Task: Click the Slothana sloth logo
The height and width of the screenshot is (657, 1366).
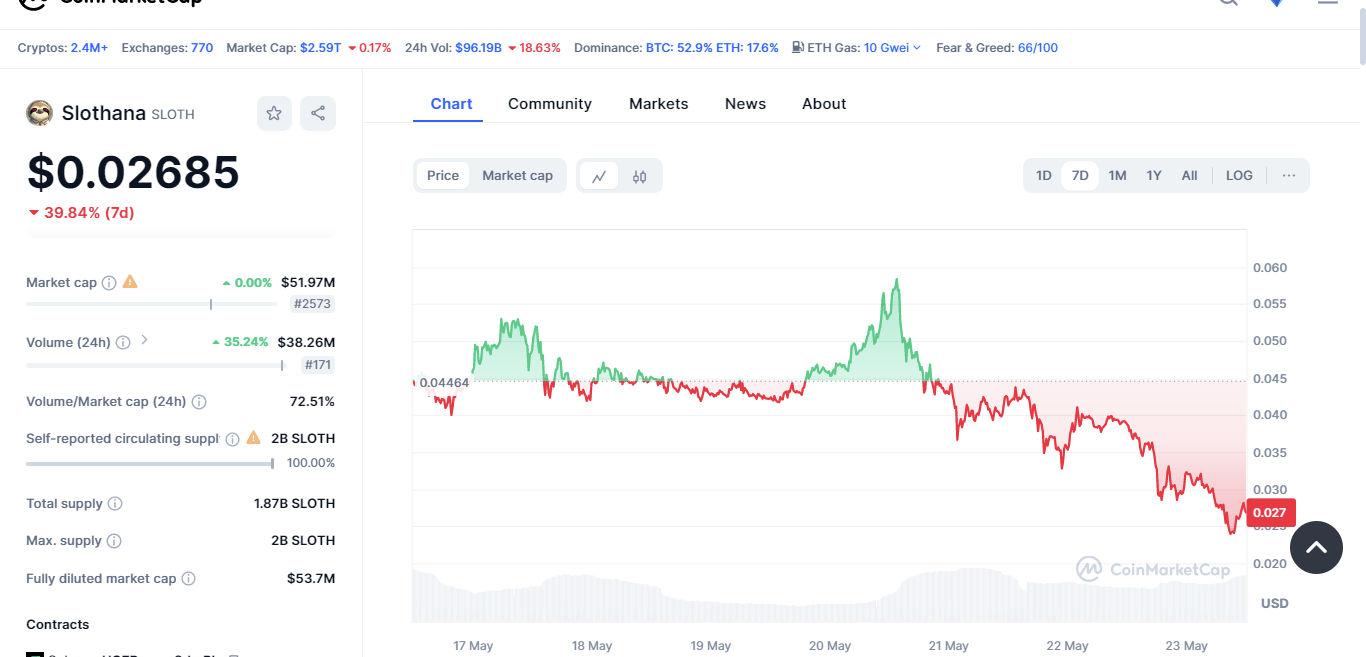Action: click(x=39, y=113)
